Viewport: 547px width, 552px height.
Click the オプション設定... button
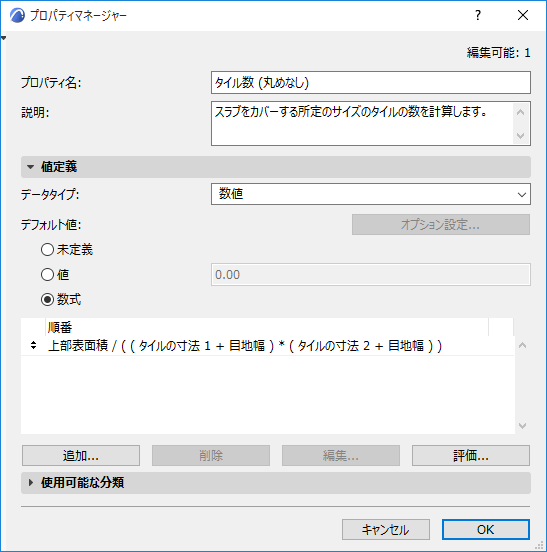pyautogui.click(x=441, y=225)
